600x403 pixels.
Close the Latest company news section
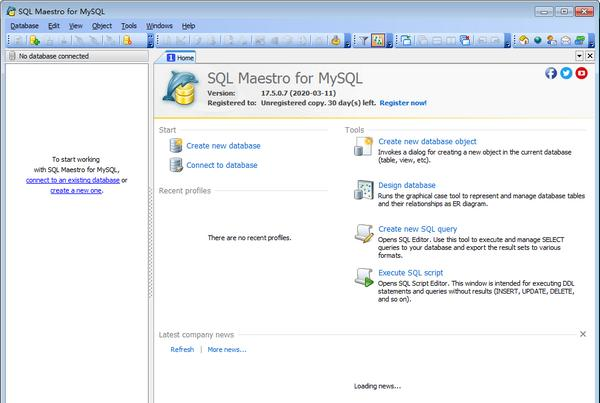(583, 334)
